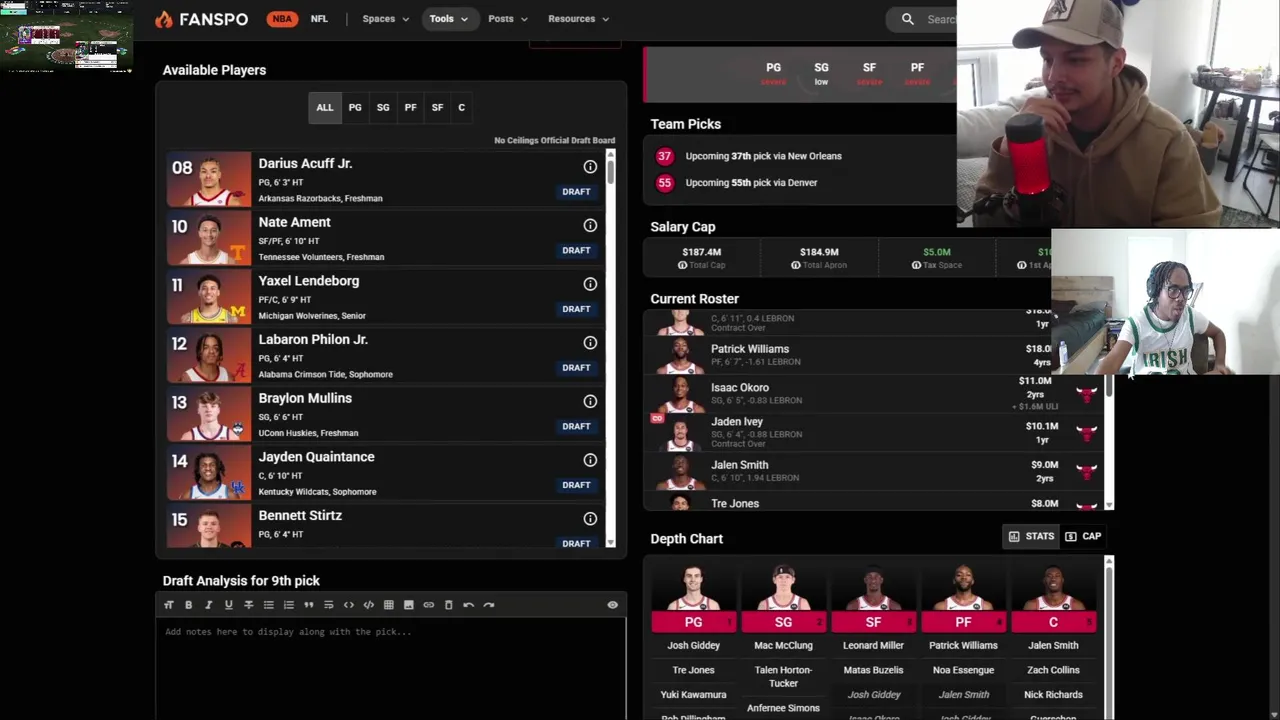Screen dimensions: 1280x720
Task: Toggle hard line wrap icon in notes toolbar
Action: (x=328, y=605)
